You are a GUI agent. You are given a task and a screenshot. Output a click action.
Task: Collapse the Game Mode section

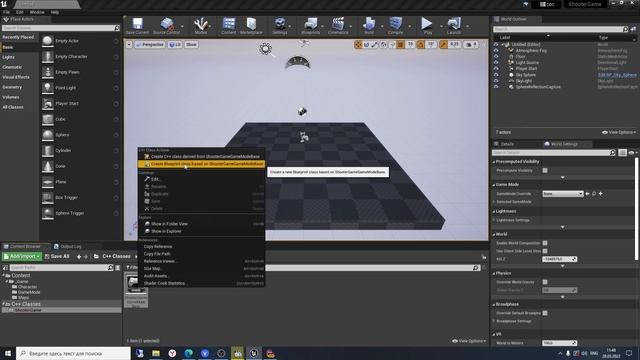coord(493,185)
